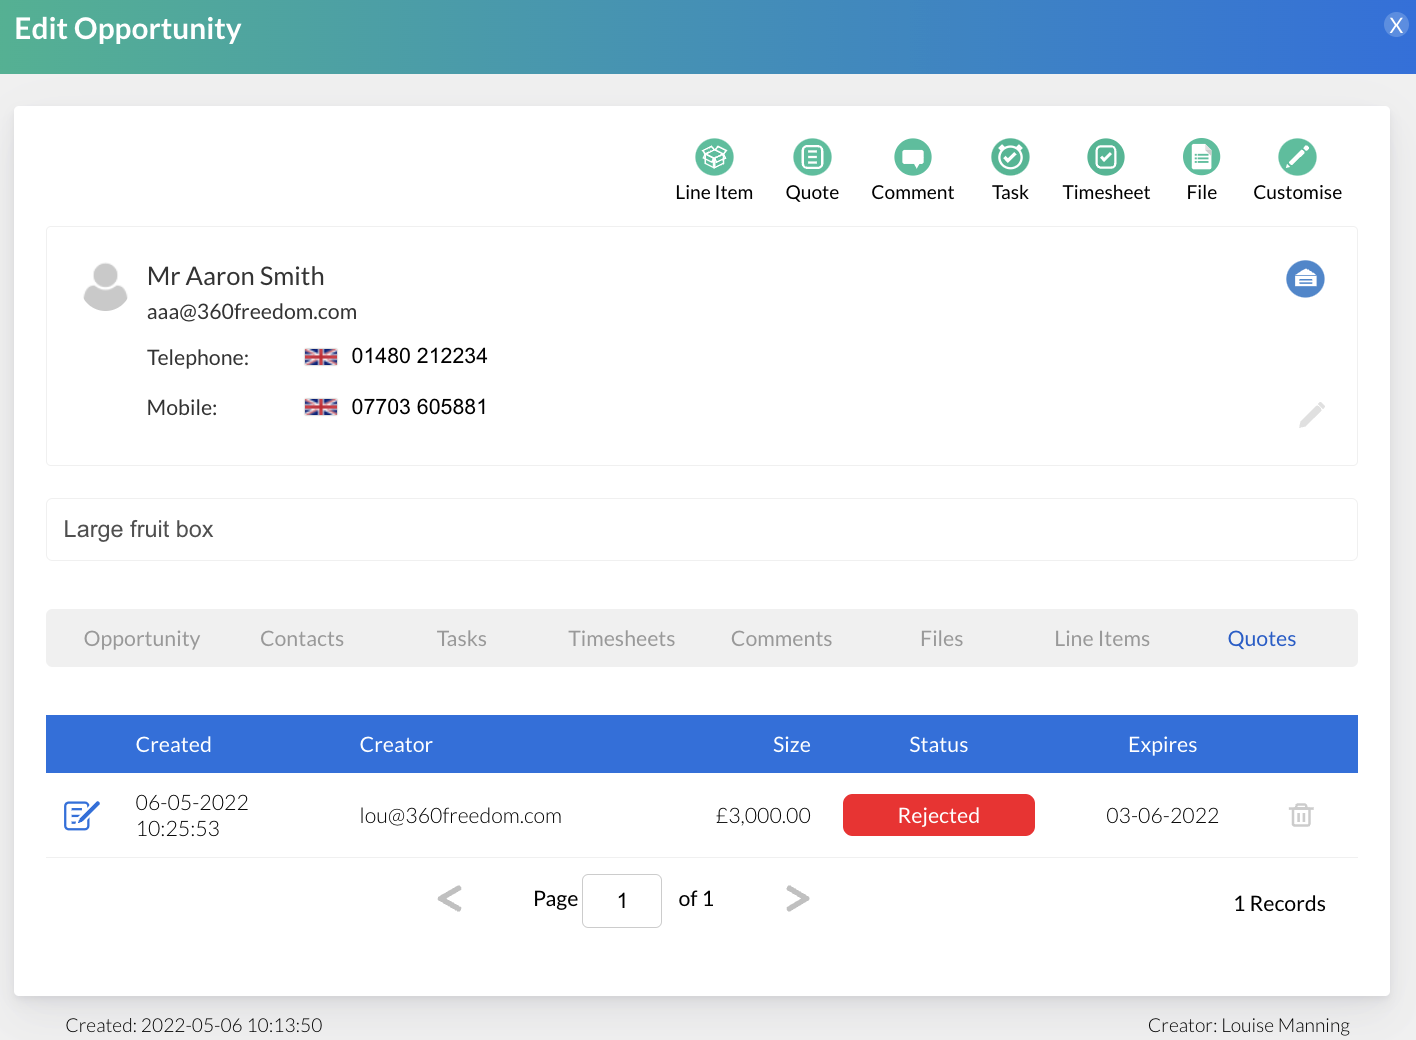Select the Line Items tab
The width and height of the screenshot is (1416, 1040).
pos(1102,639)
